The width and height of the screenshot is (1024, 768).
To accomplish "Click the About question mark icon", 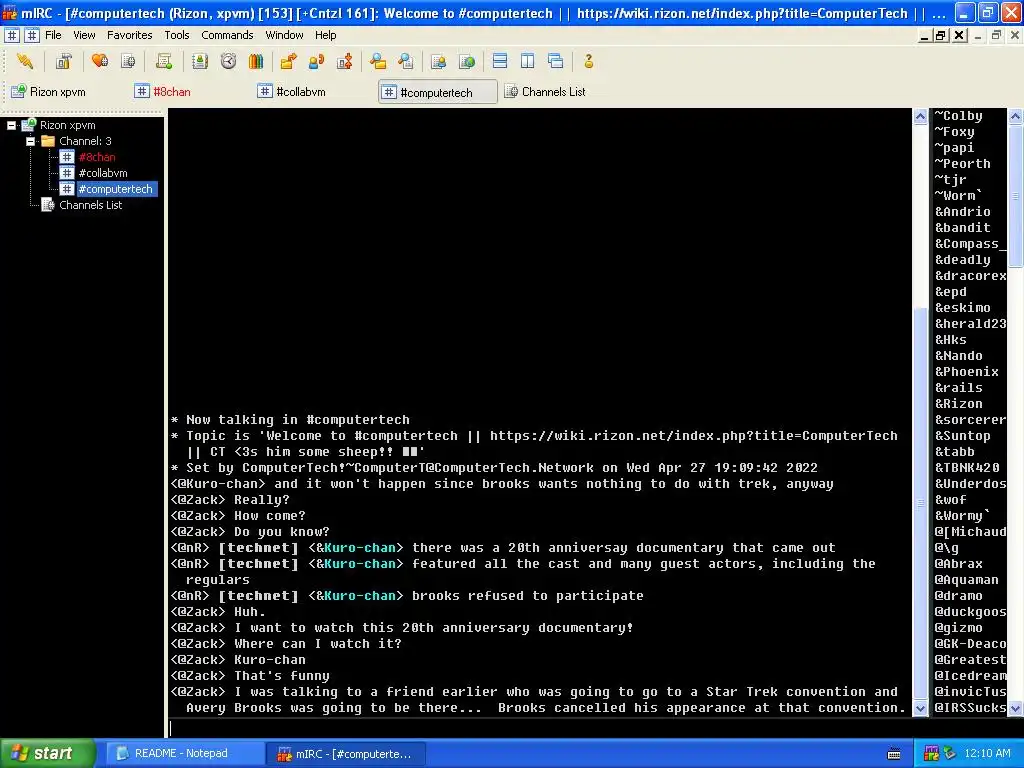I will coord(588,61).
